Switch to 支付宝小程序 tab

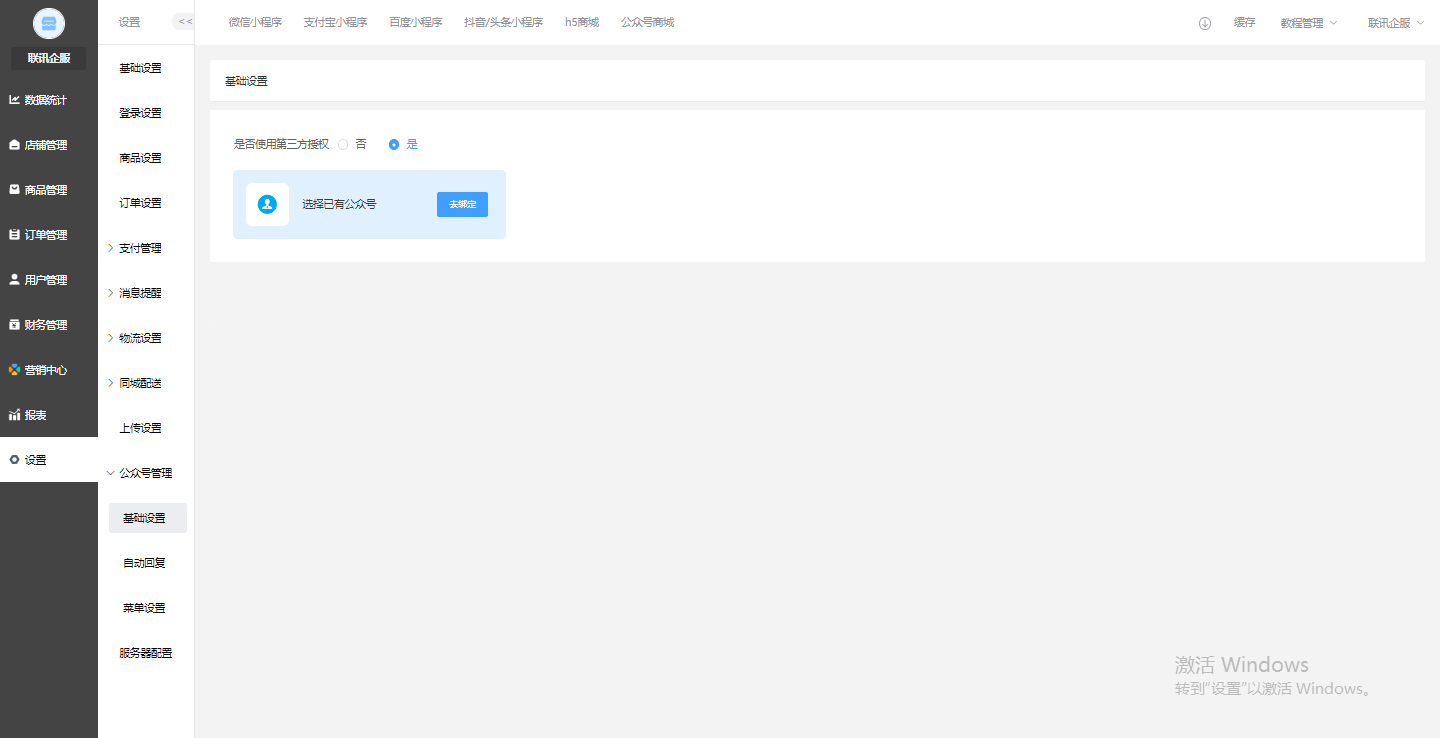335,22
